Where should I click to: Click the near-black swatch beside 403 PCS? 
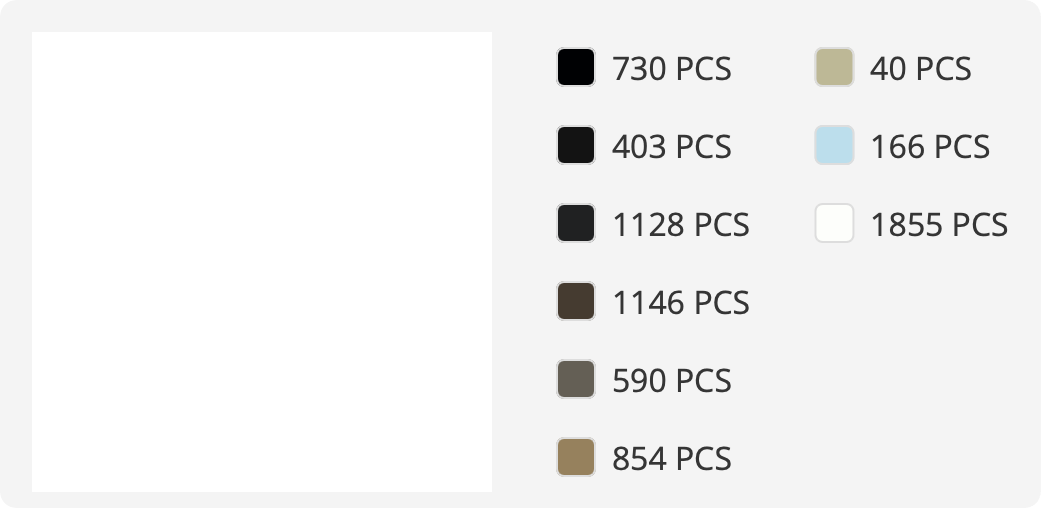point(575,145)
